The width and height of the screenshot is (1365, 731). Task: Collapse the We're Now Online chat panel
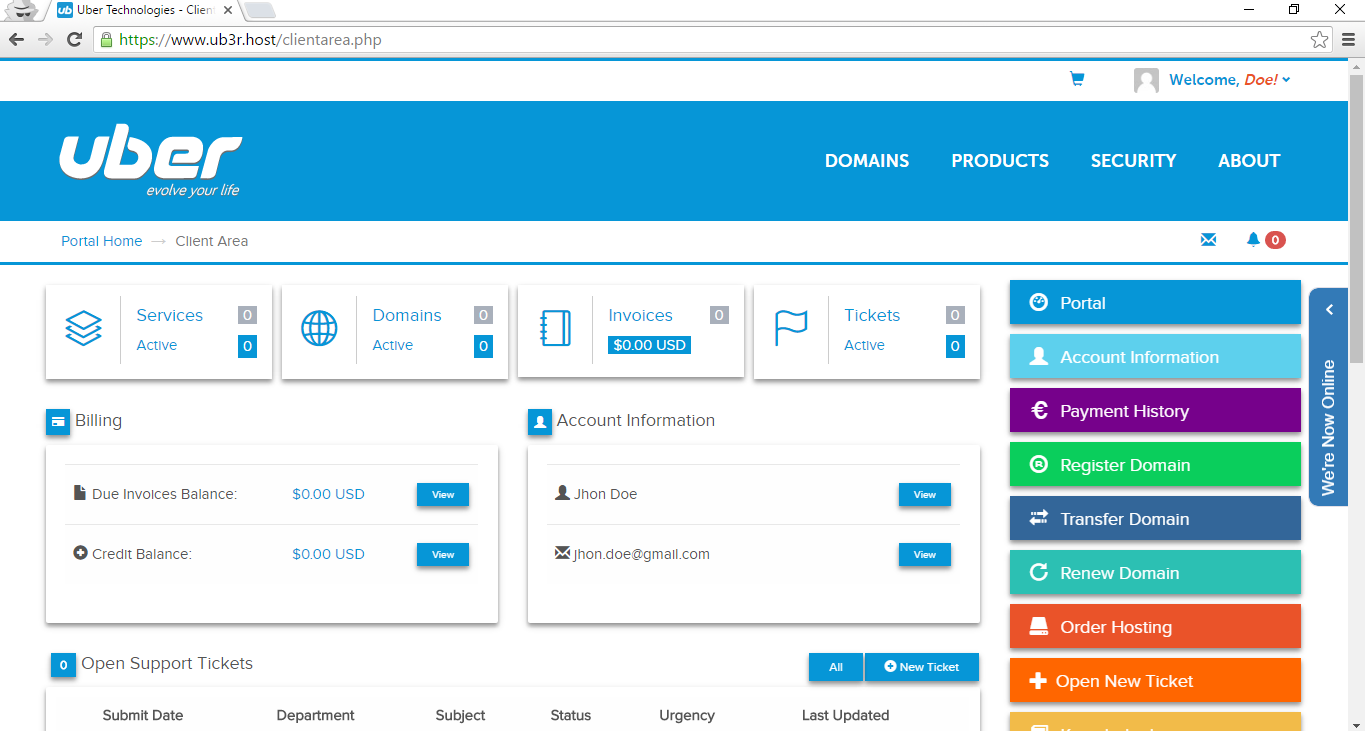(1329, 310)
